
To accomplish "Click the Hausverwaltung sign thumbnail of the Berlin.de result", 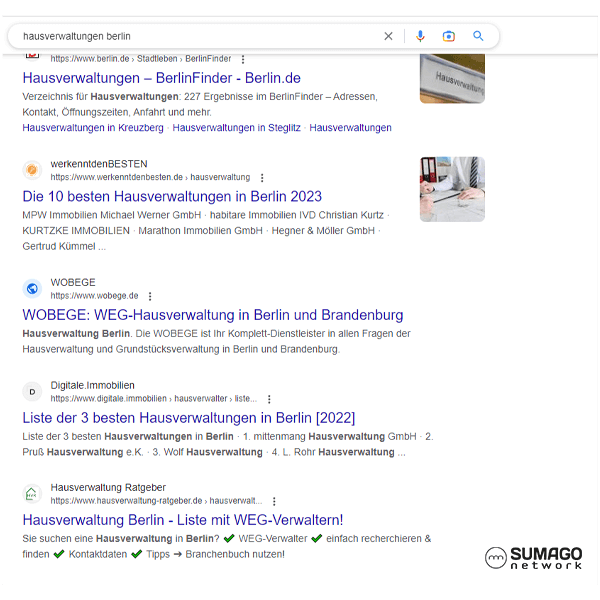I will tap(452, 78).
